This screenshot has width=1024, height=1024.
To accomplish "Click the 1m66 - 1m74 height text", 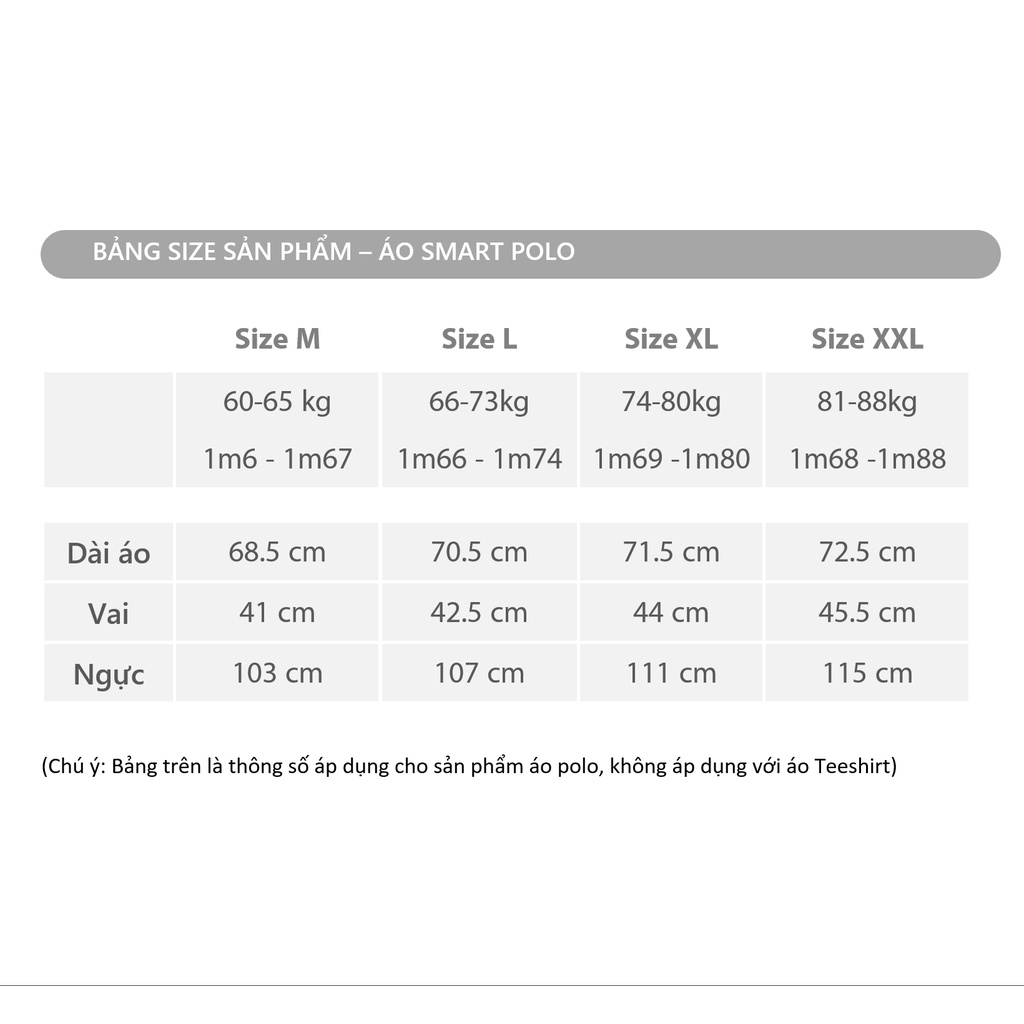I will [x=479, y=458].
